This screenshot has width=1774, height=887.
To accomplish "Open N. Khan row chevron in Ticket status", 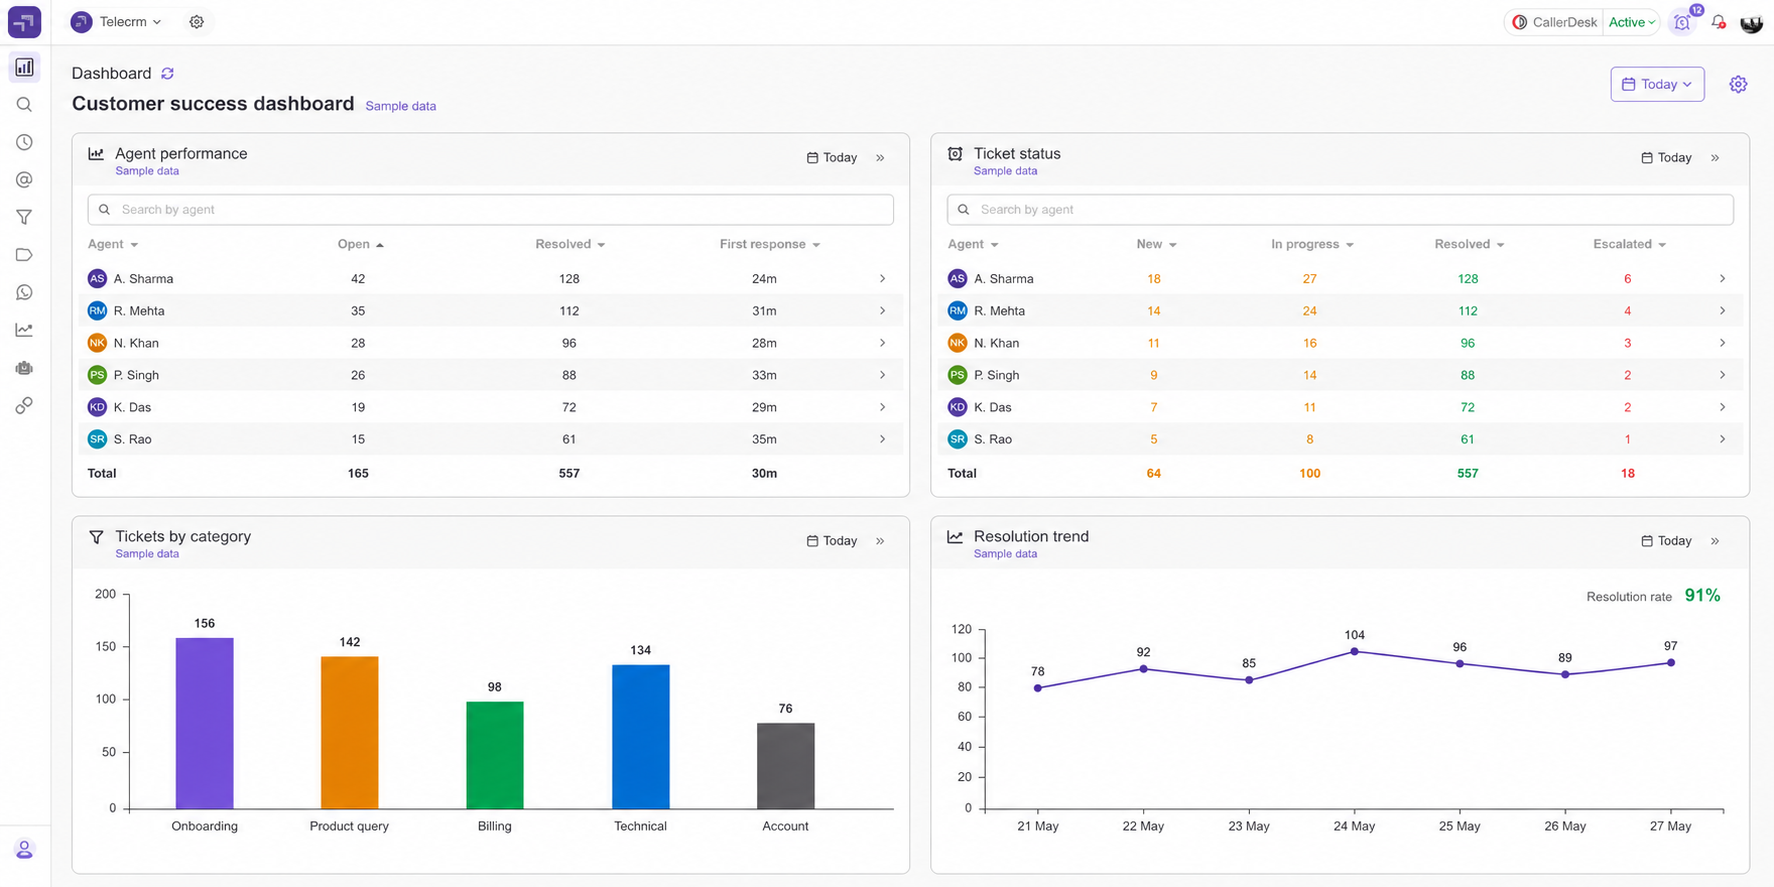I will [x=1722, y=343].
